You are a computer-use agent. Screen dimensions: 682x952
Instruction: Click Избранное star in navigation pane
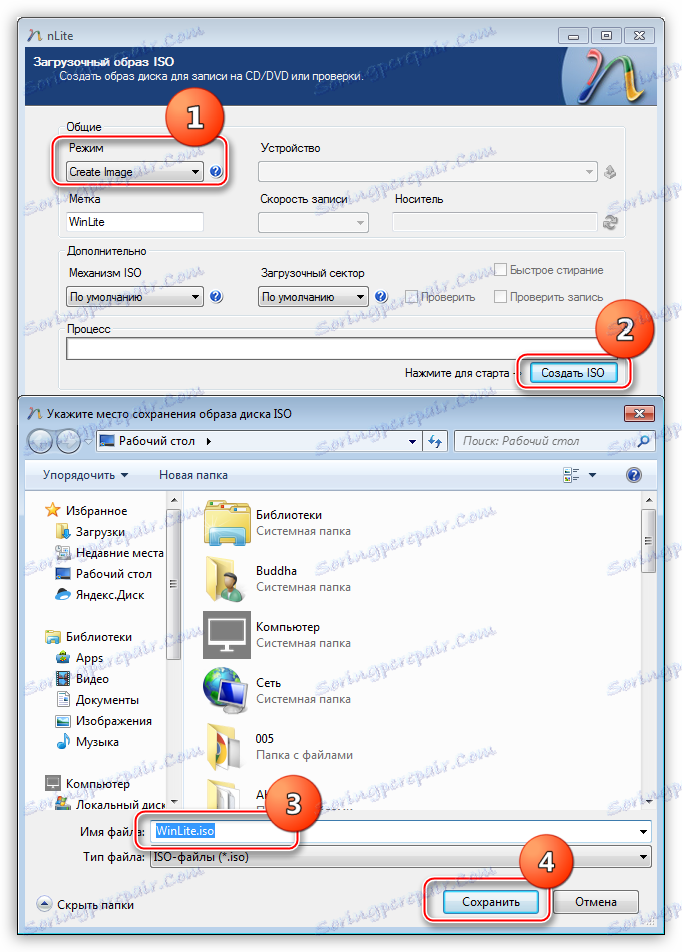click(53, 510)
